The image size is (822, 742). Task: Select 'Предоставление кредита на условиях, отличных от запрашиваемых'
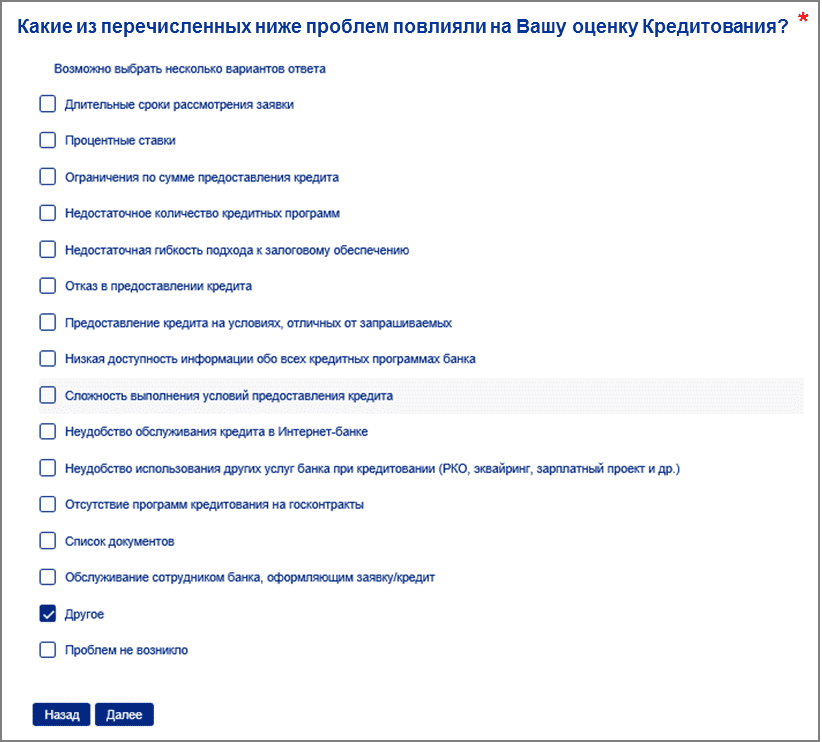48,322
